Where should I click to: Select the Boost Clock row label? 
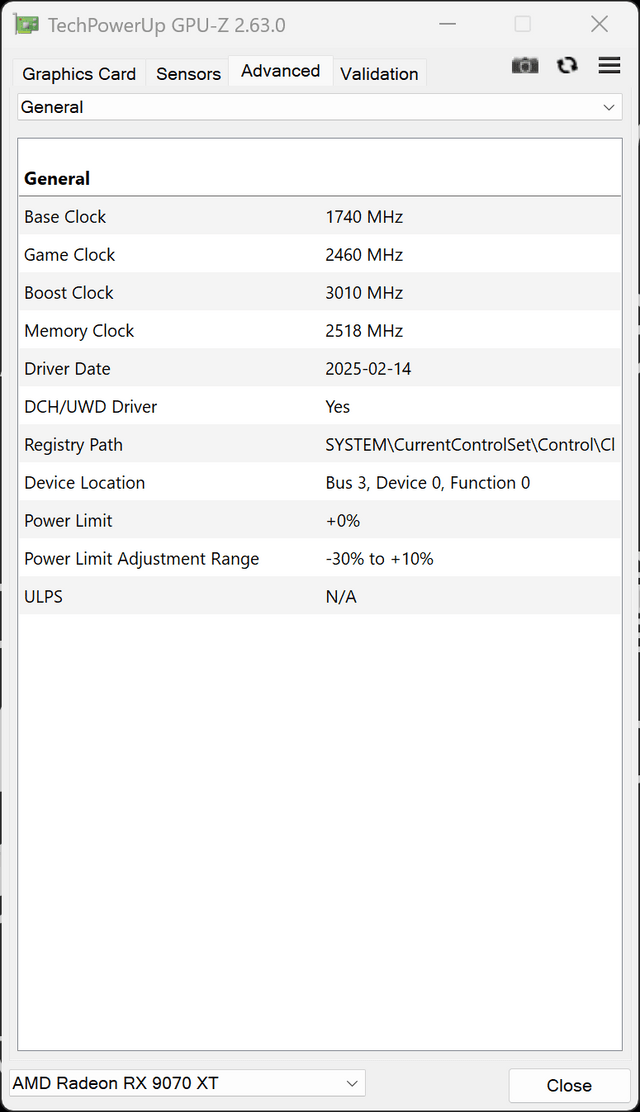click(69, 293)
